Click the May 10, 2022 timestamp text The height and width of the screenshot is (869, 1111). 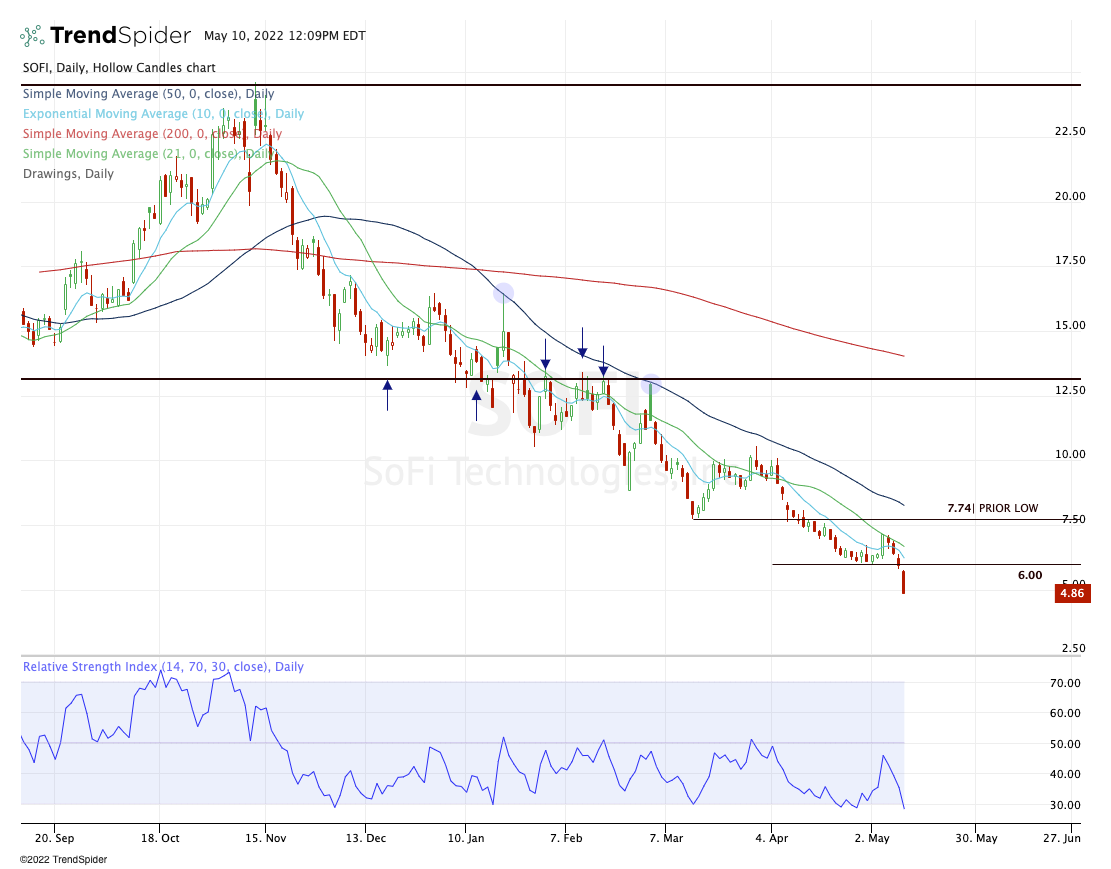[284, 36]
